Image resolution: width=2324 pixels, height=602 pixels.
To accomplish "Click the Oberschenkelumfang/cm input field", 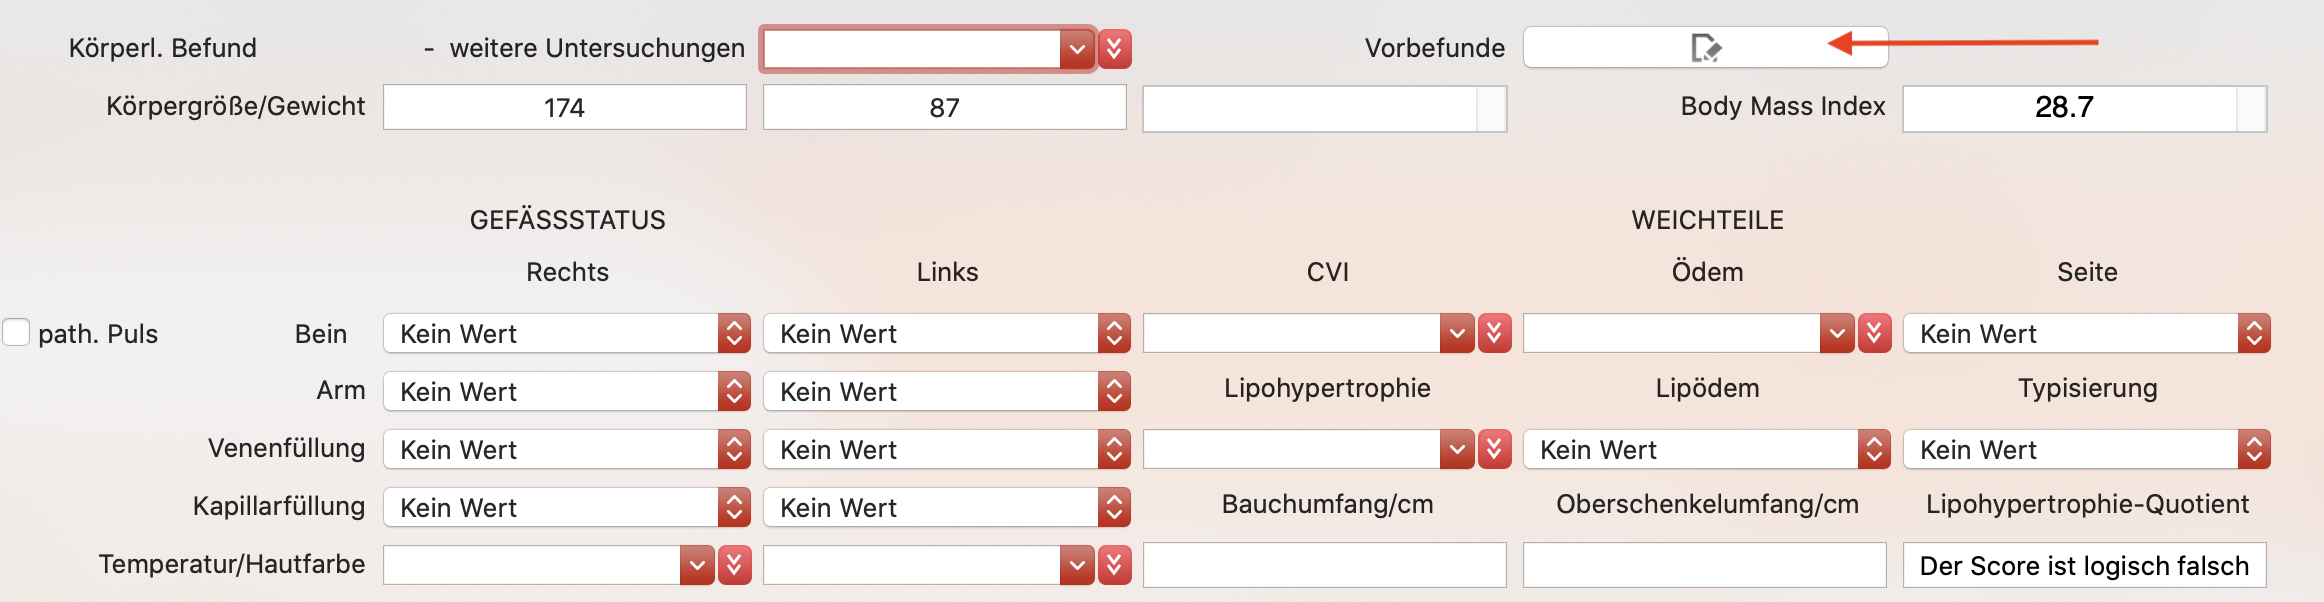I will [1705, 565].
